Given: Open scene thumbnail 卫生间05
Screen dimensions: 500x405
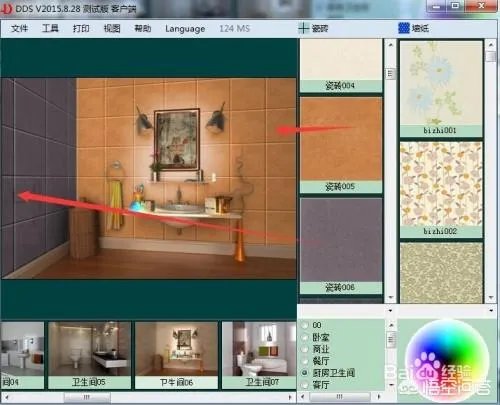Looking at the screenshot, I should pyautogui.click(x=89, y=355).
